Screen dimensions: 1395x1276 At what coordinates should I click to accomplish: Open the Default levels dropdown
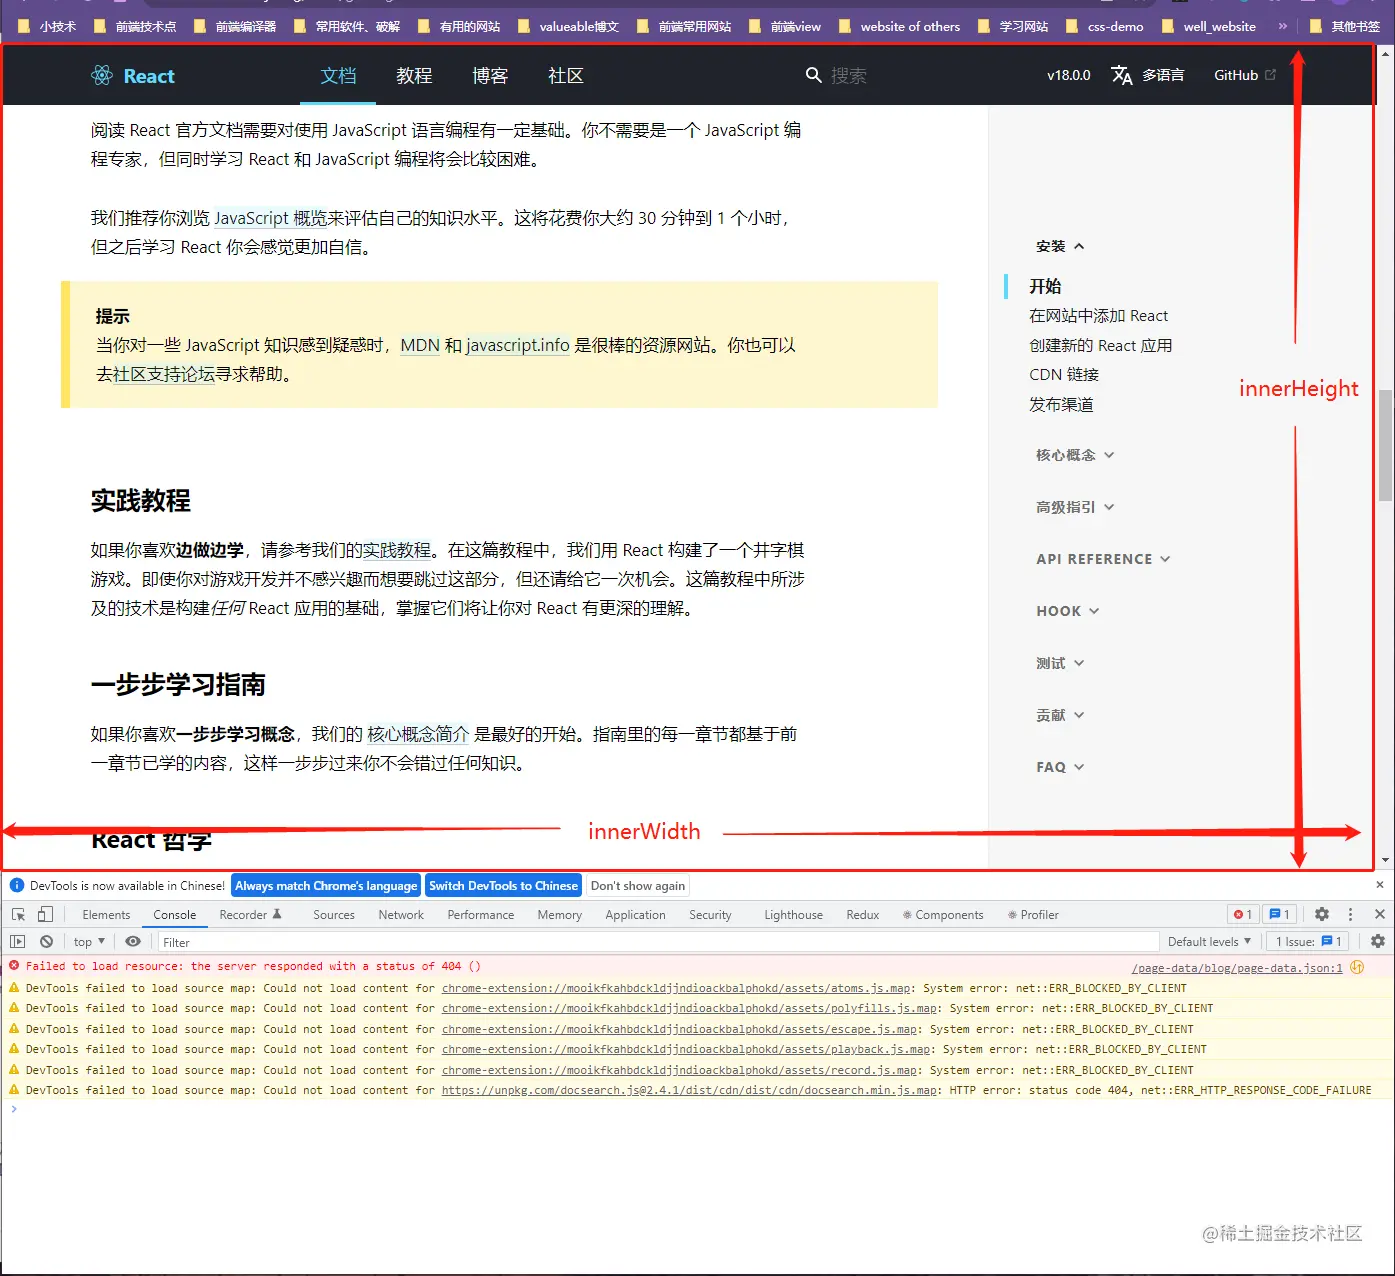[x=1209, y=942]
